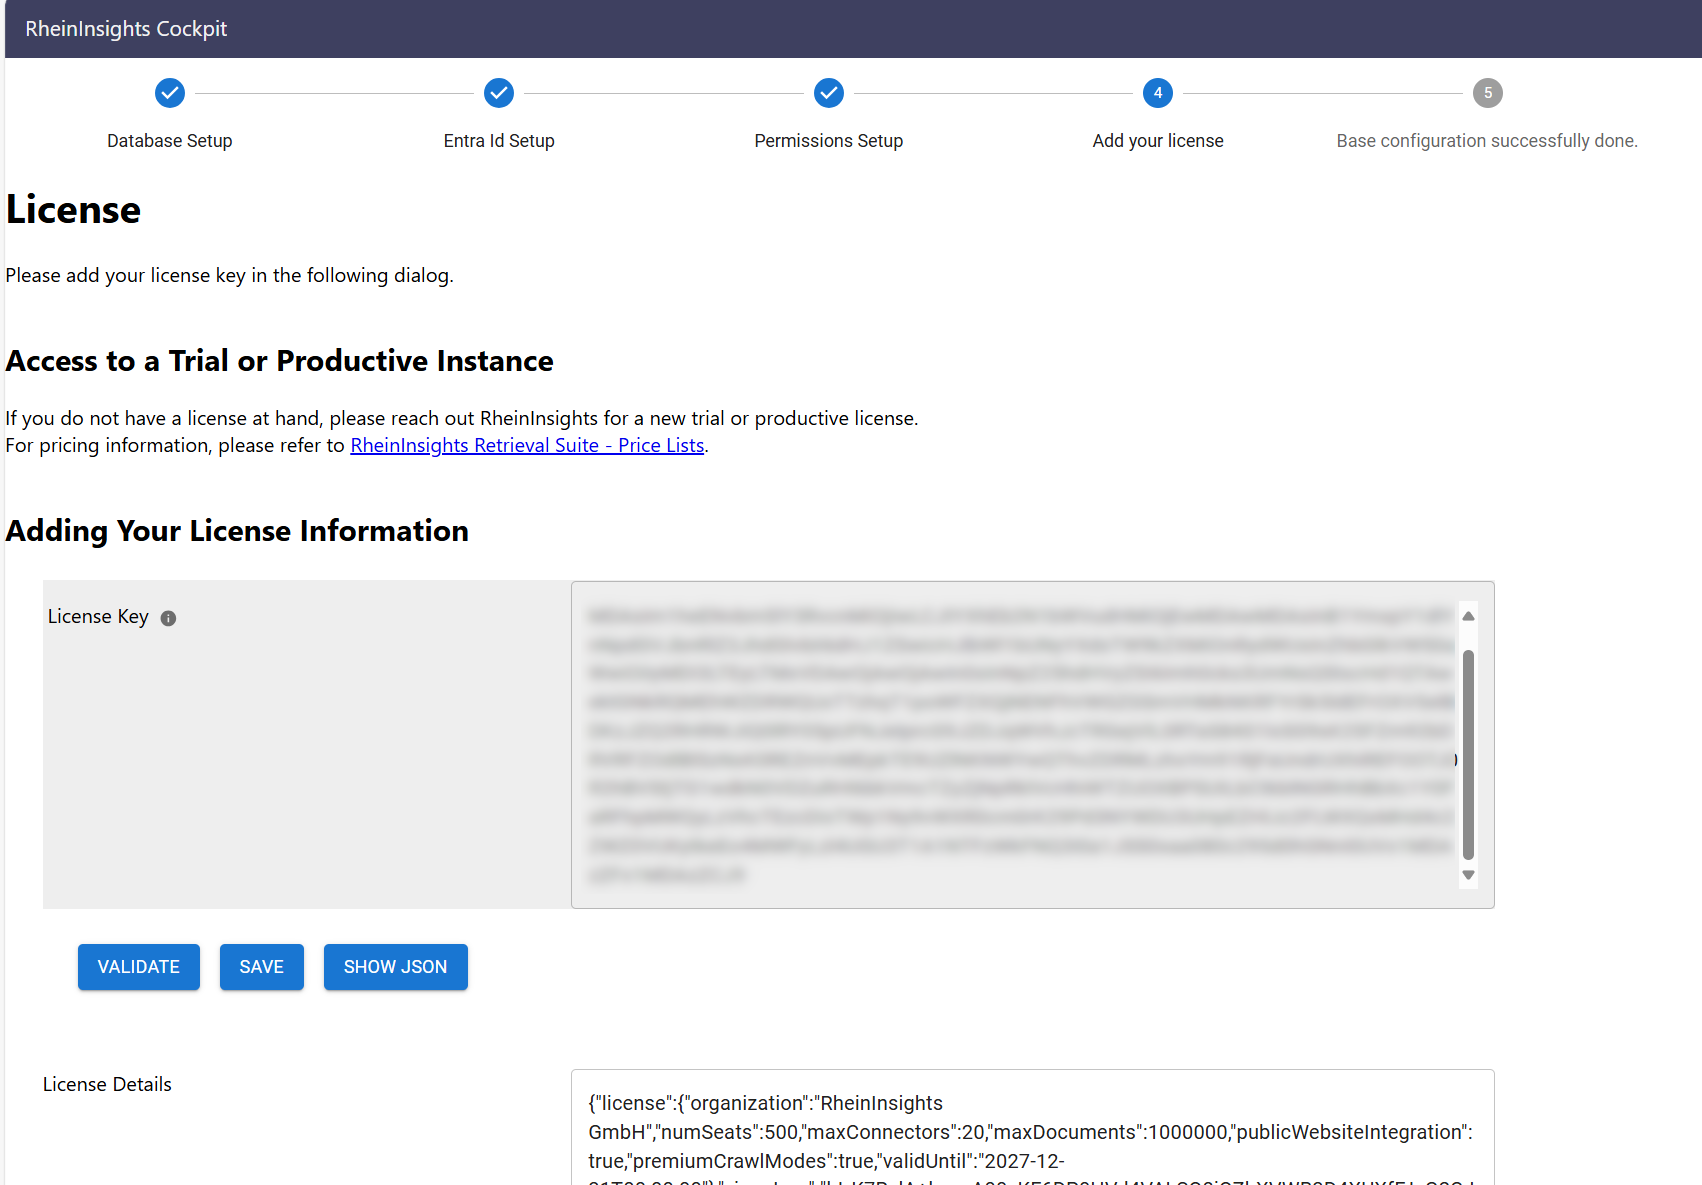
Task: Open the License Key info tooltip icon
Action: coord(168,618)
